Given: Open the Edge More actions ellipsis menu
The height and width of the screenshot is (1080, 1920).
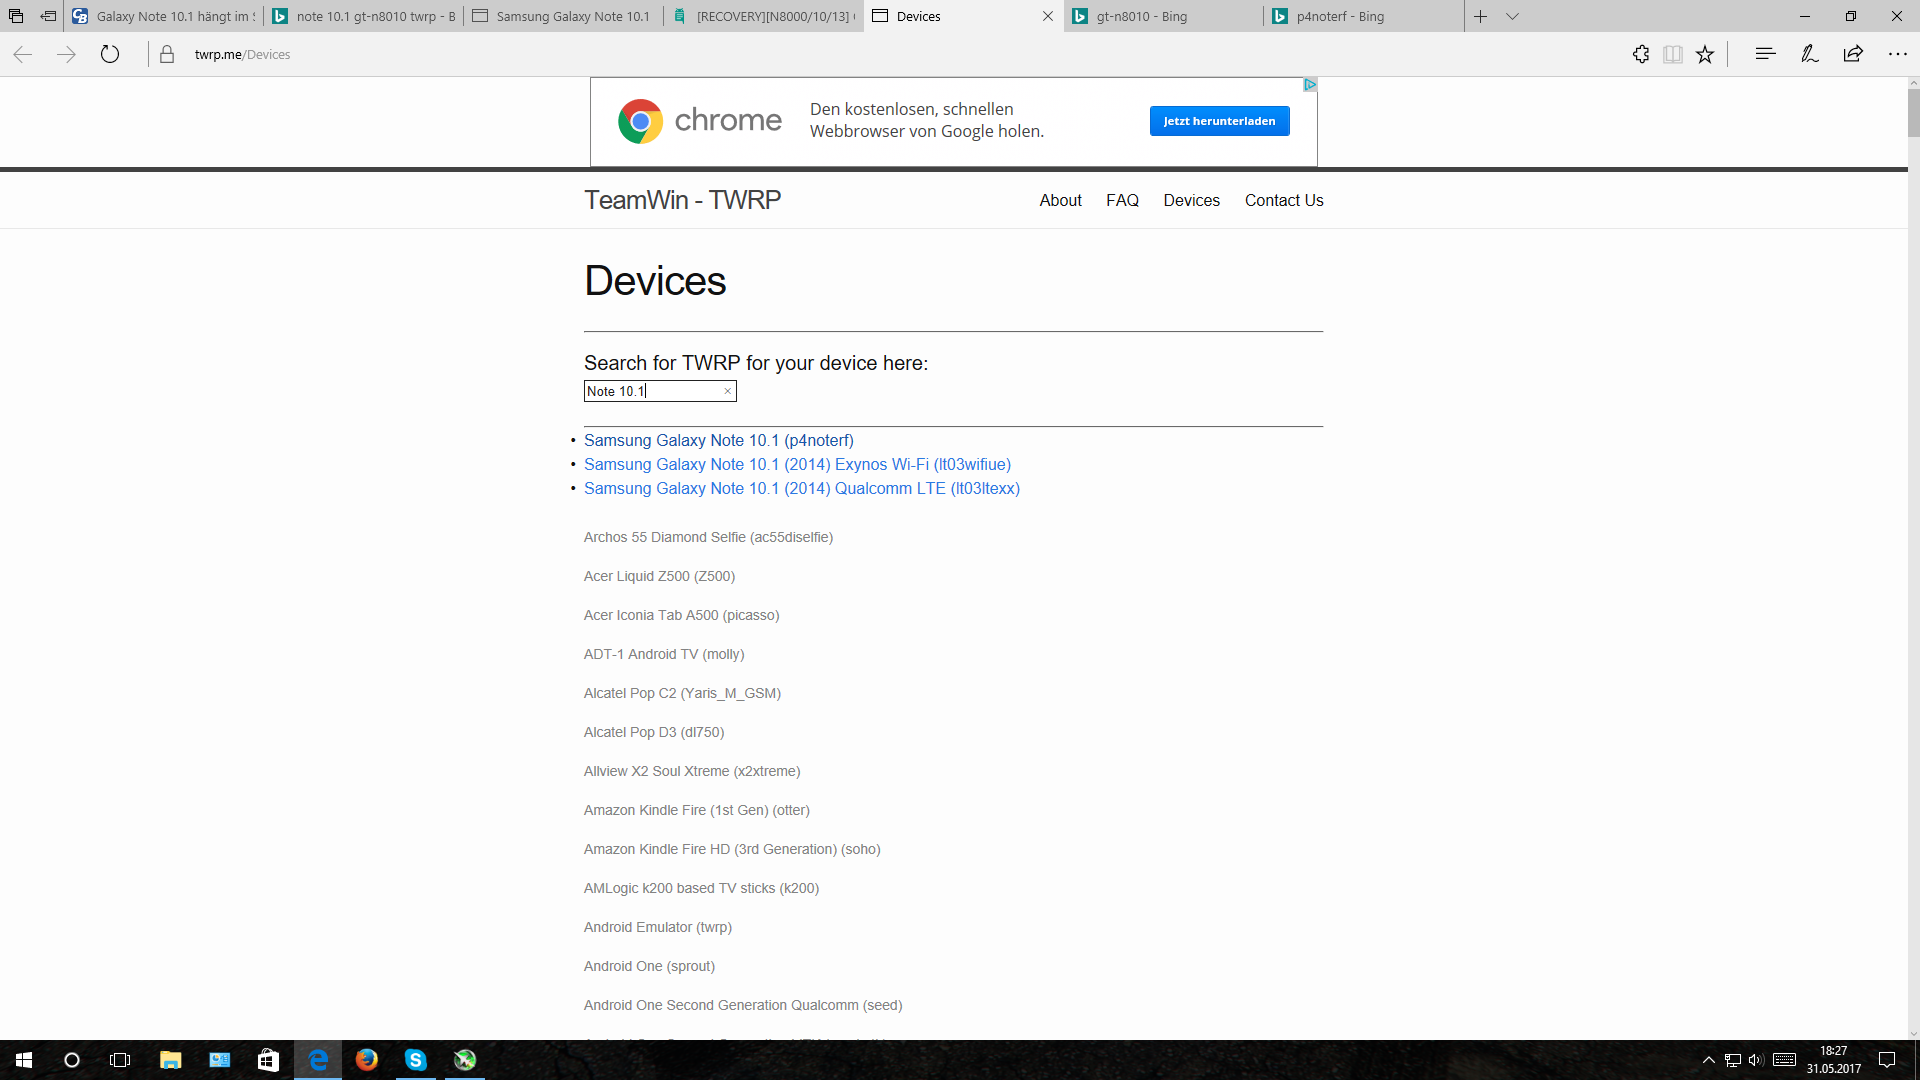Looking at the screenshot, I should pyautogui.click(x=1897, y=54).
